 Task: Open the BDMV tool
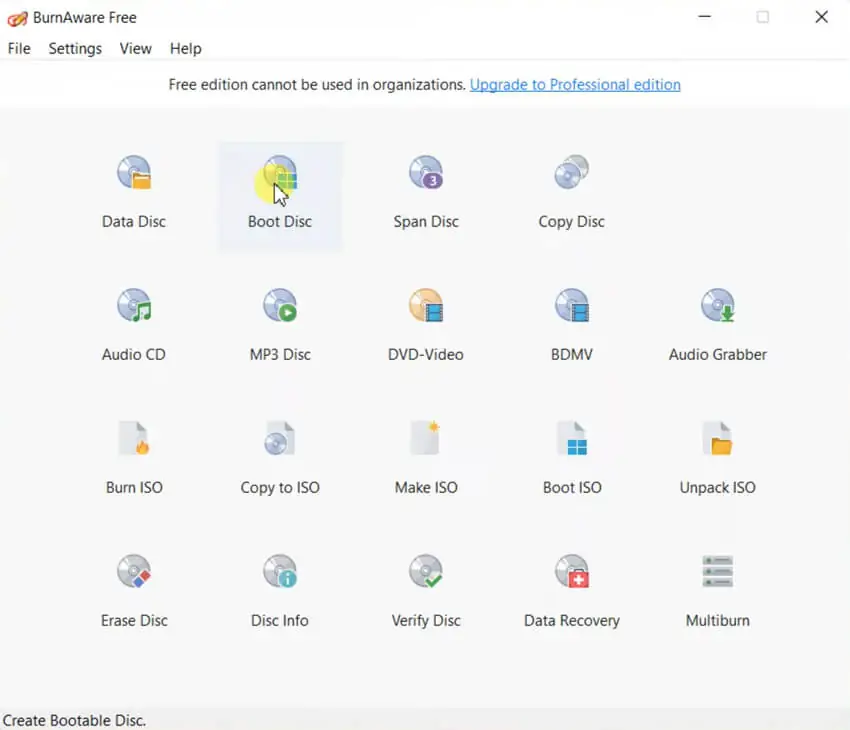pyautogui.click(x=571, y=324)
